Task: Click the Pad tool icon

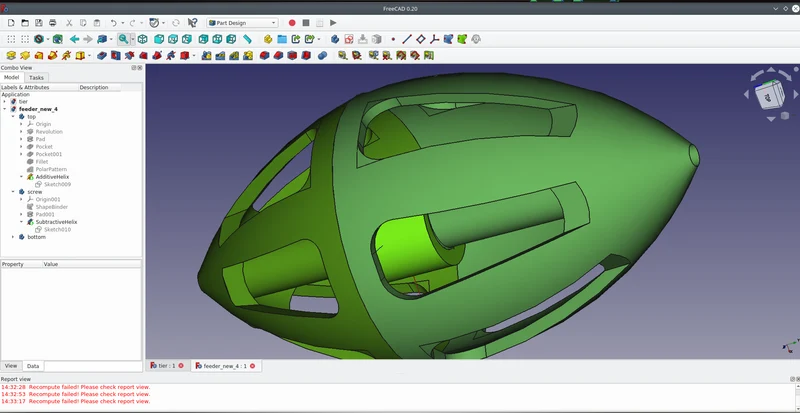Action: click(11, 56)
